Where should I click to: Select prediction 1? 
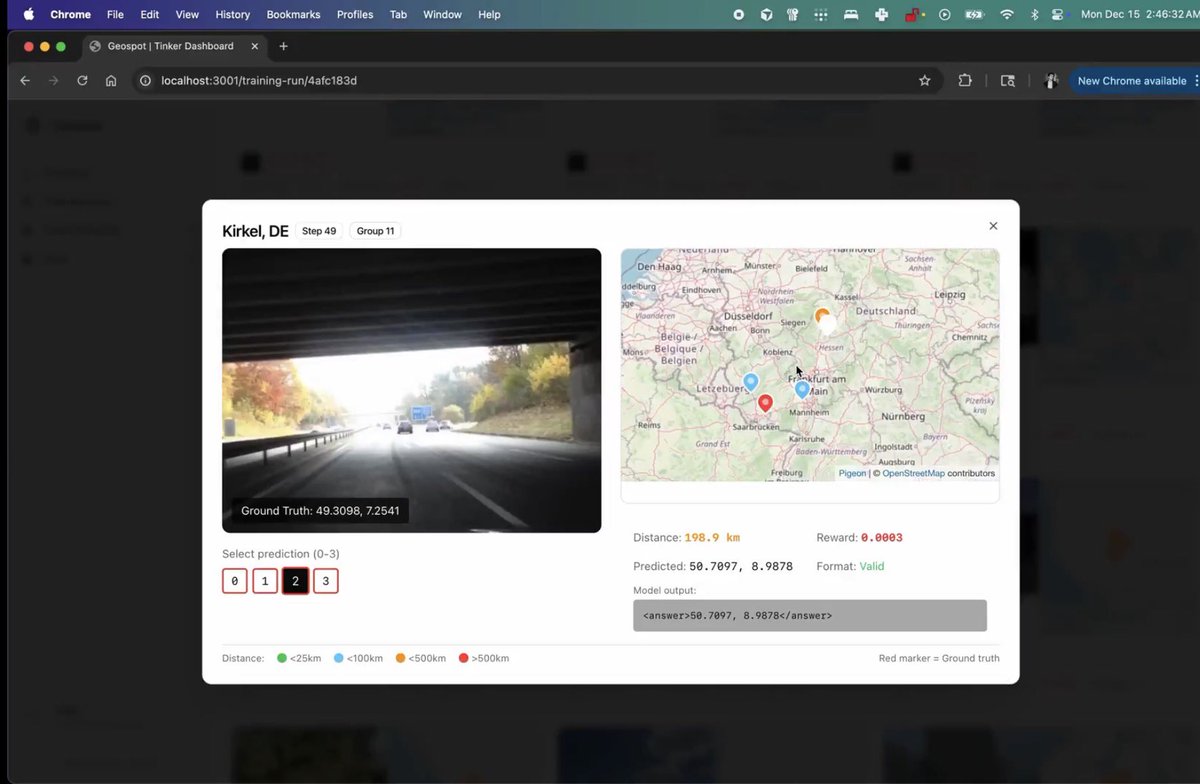(x=265, y=581)
